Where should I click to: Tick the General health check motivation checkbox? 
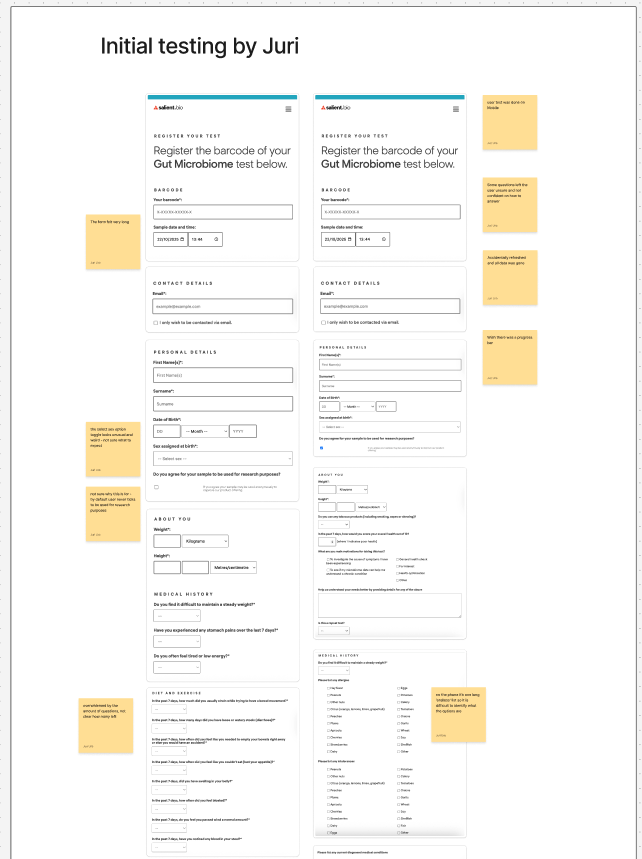tap(398, 559)
